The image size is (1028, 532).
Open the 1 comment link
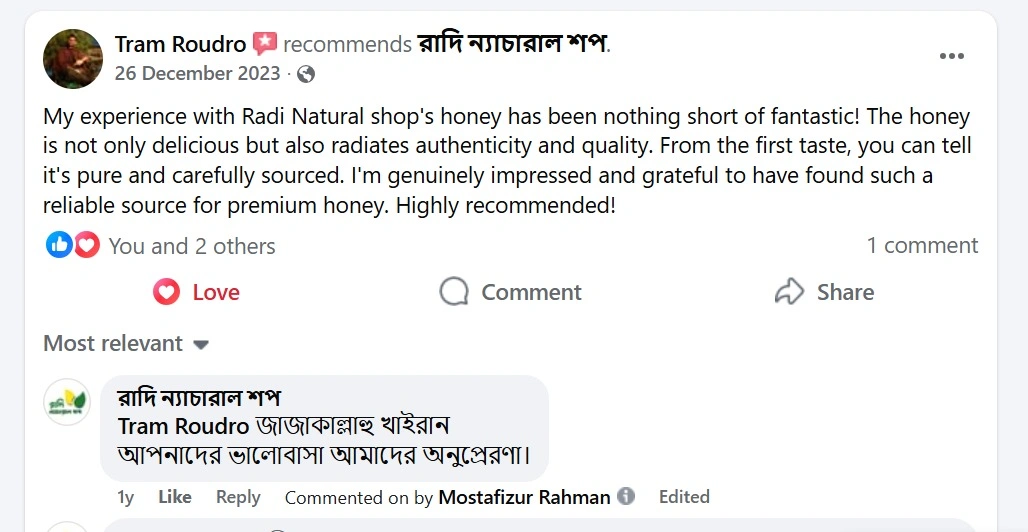922,245
